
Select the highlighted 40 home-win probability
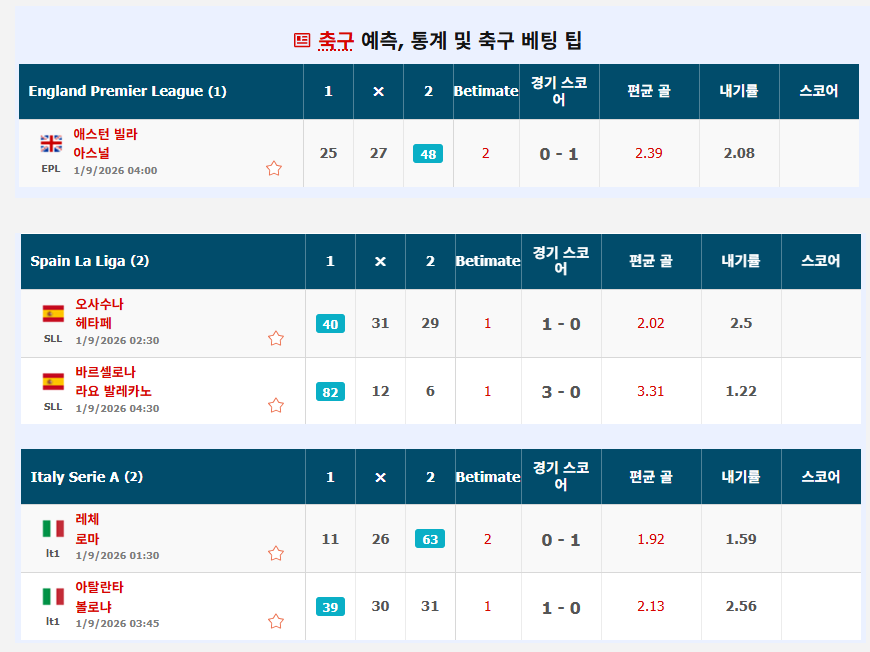click(x=330, y=324)
